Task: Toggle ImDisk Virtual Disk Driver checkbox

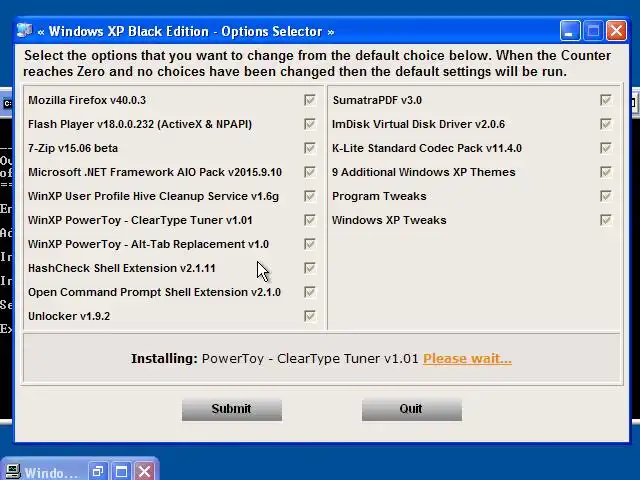Action: pos(606,124)
